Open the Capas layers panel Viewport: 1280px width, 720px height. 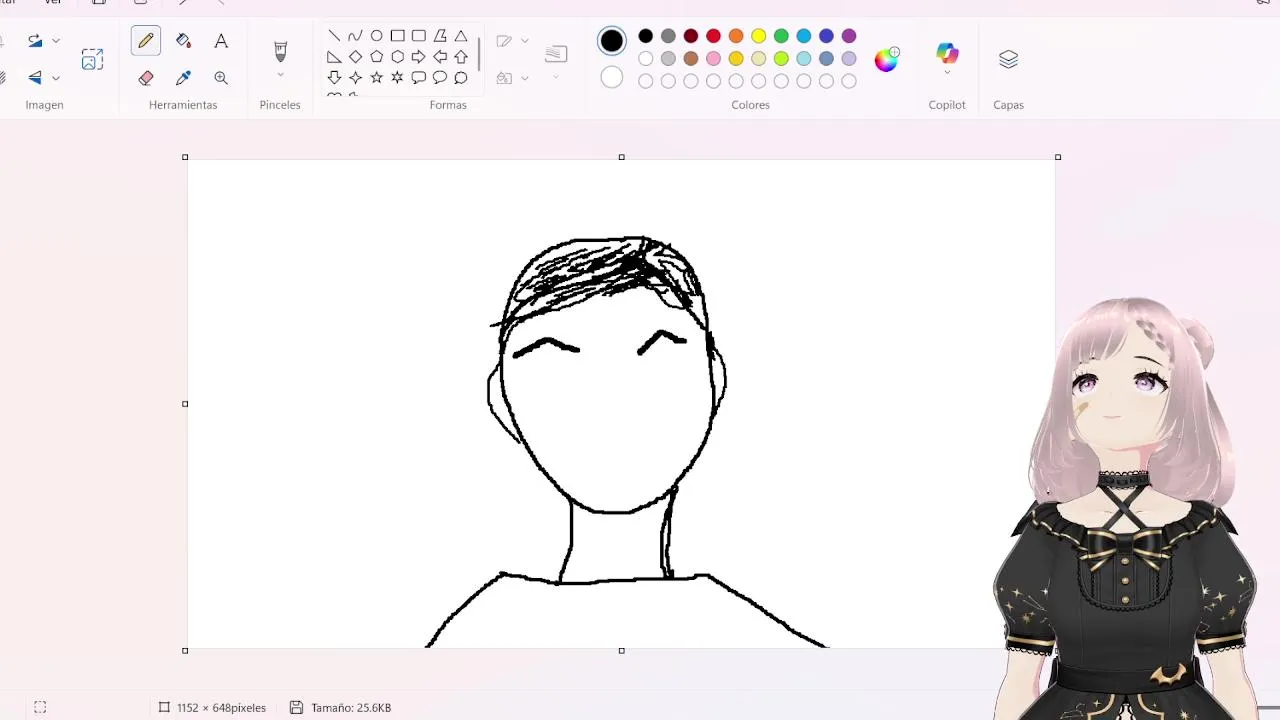[1008, 60]
